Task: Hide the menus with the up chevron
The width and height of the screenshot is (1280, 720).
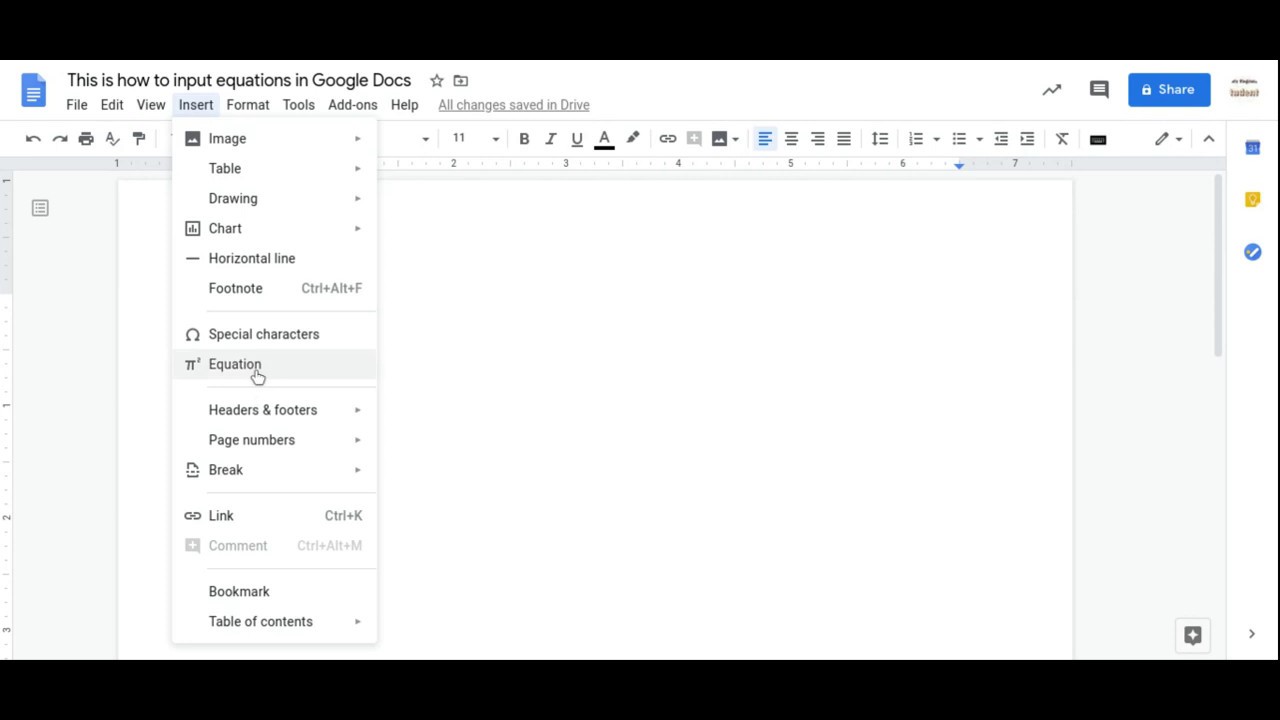Action: (x=1209, y=139)
